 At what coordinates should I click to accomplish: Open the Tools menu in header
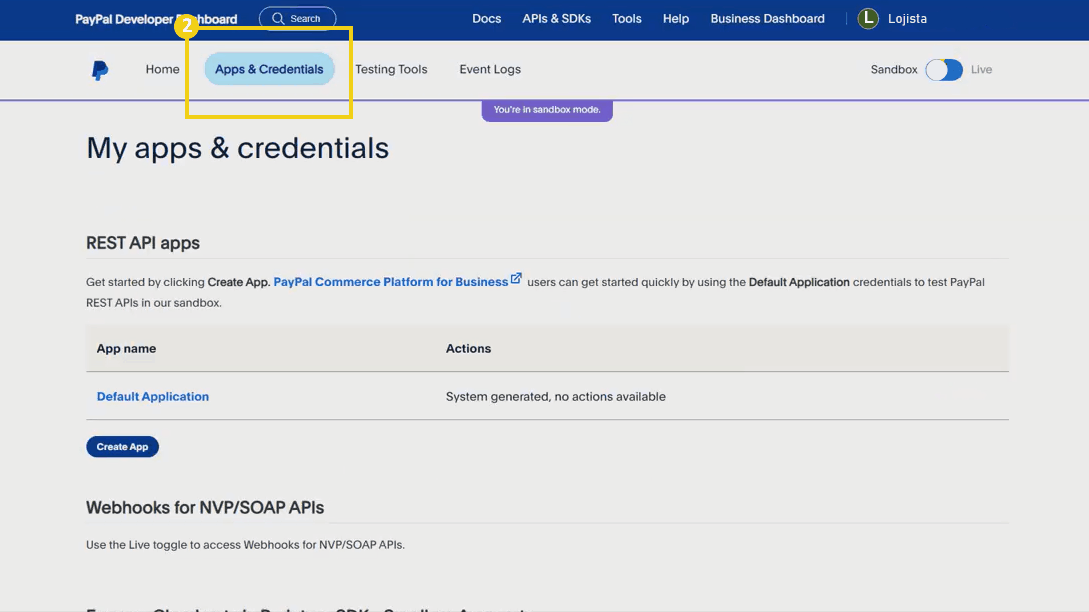[626, 19]
